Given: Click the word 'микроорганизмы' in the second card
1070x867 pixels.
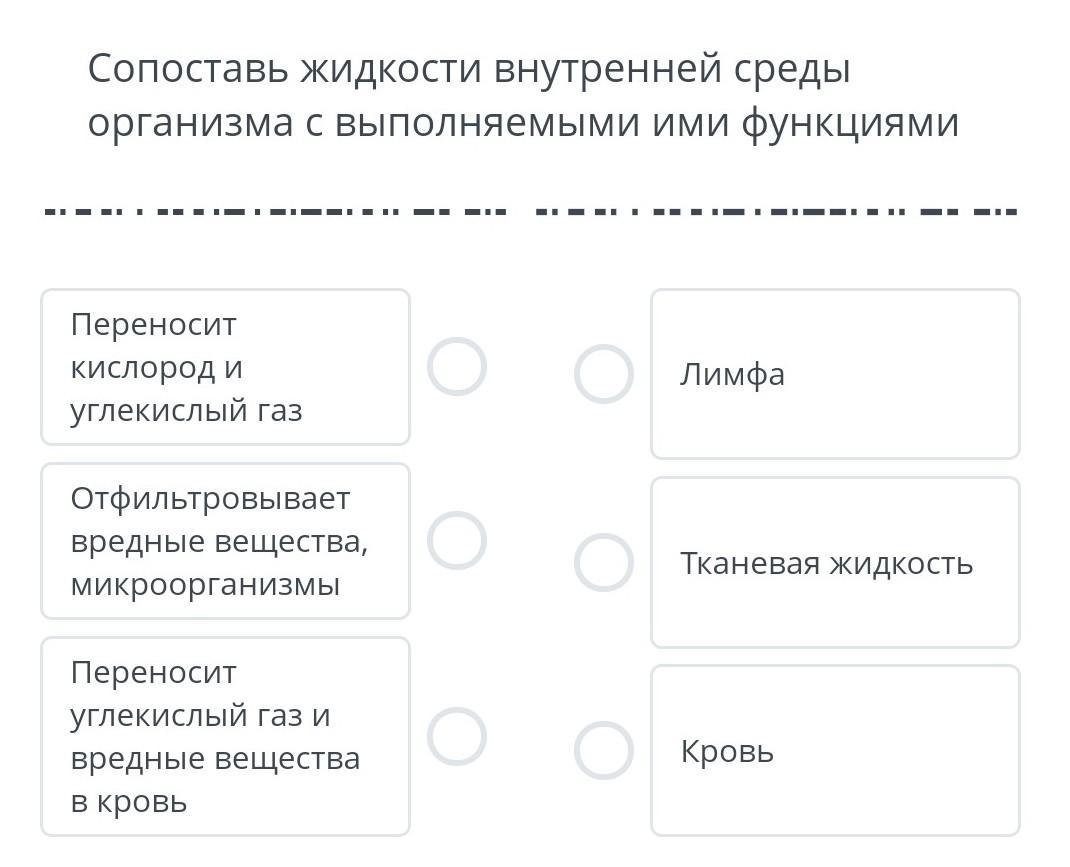Looking at the screenshot, I should tap(205, 584).
